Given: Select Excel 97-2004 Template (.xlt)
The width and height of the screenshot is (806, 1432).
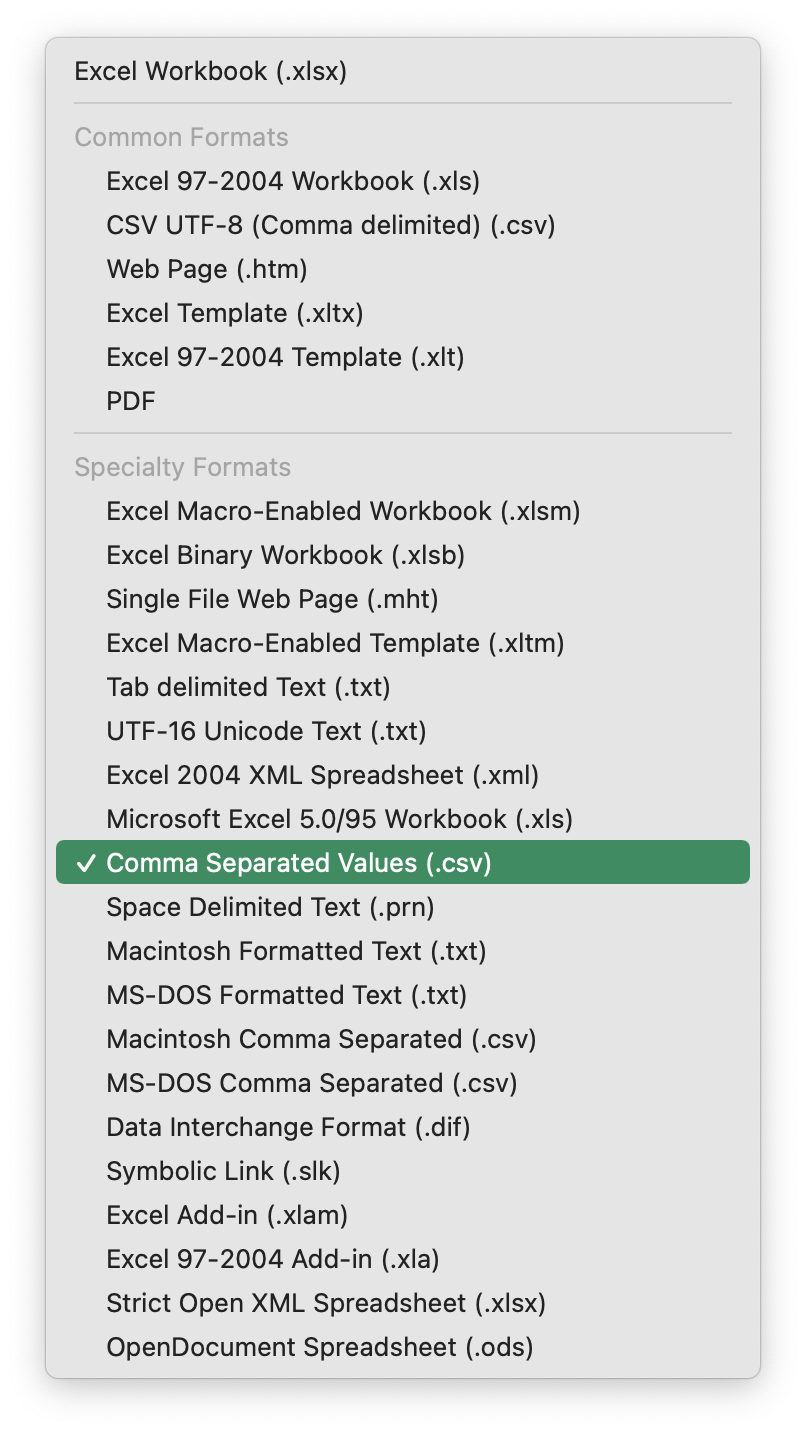Looking at the screenshot, I should click(x=285, y=358).
